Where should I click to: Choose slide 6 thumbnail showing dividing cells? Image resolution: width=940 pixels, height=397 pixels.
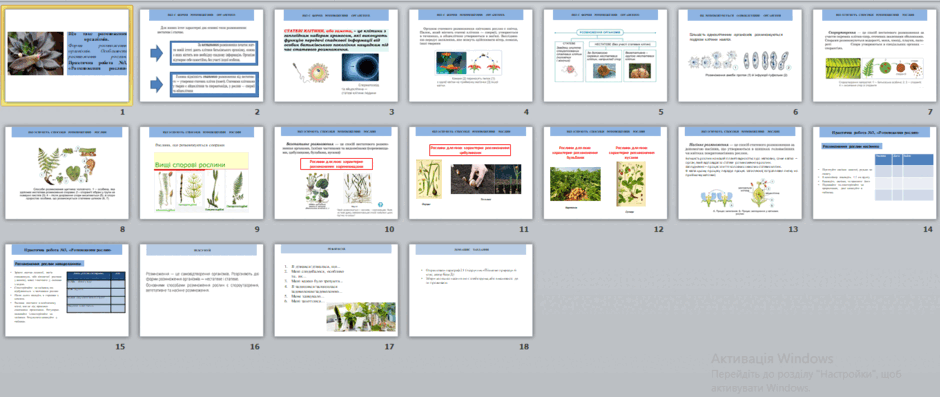740,55
